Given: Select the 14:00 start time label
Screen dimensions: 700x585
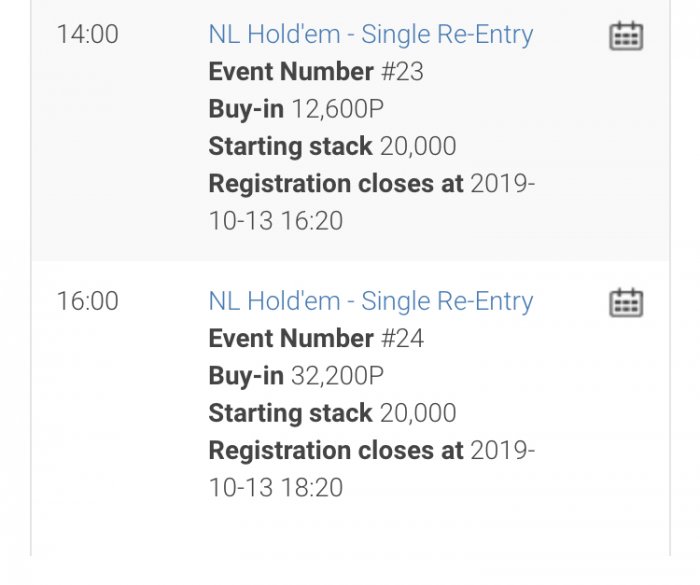Looking at the screenshot, I should pyautogui.click(x=87, y=34).
